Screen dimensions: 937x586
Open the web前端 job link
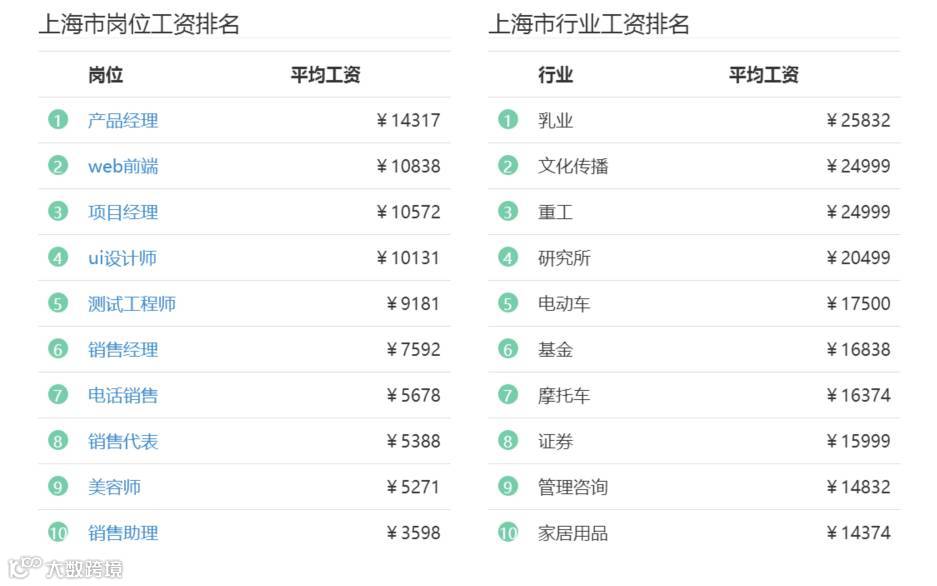coord(123,166)
